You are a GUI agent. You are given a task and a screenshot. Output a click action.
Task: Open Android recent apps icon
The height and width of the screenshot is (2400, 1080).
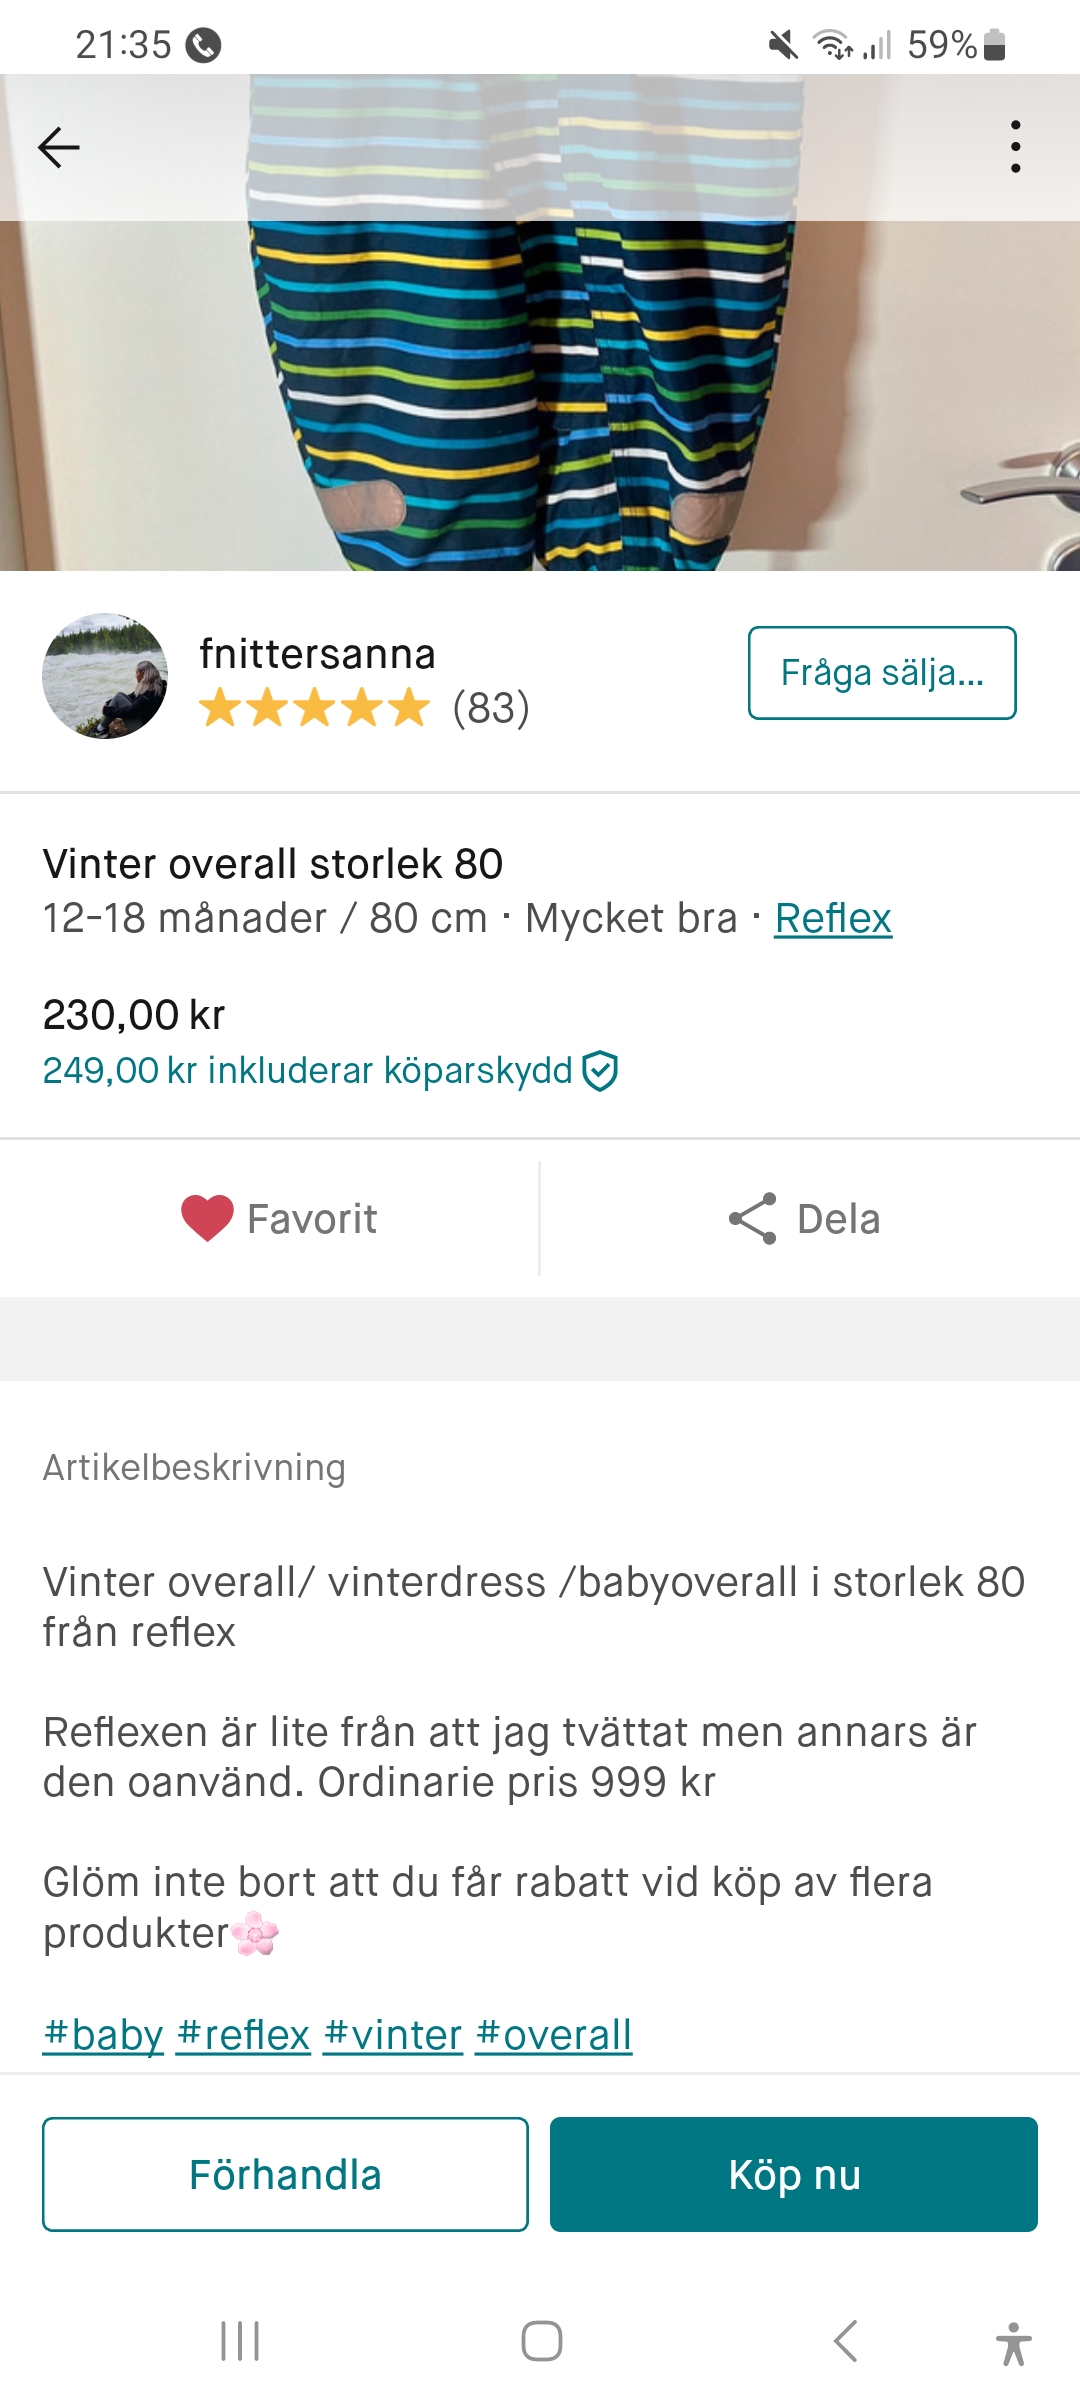[x=240, y=2341]
